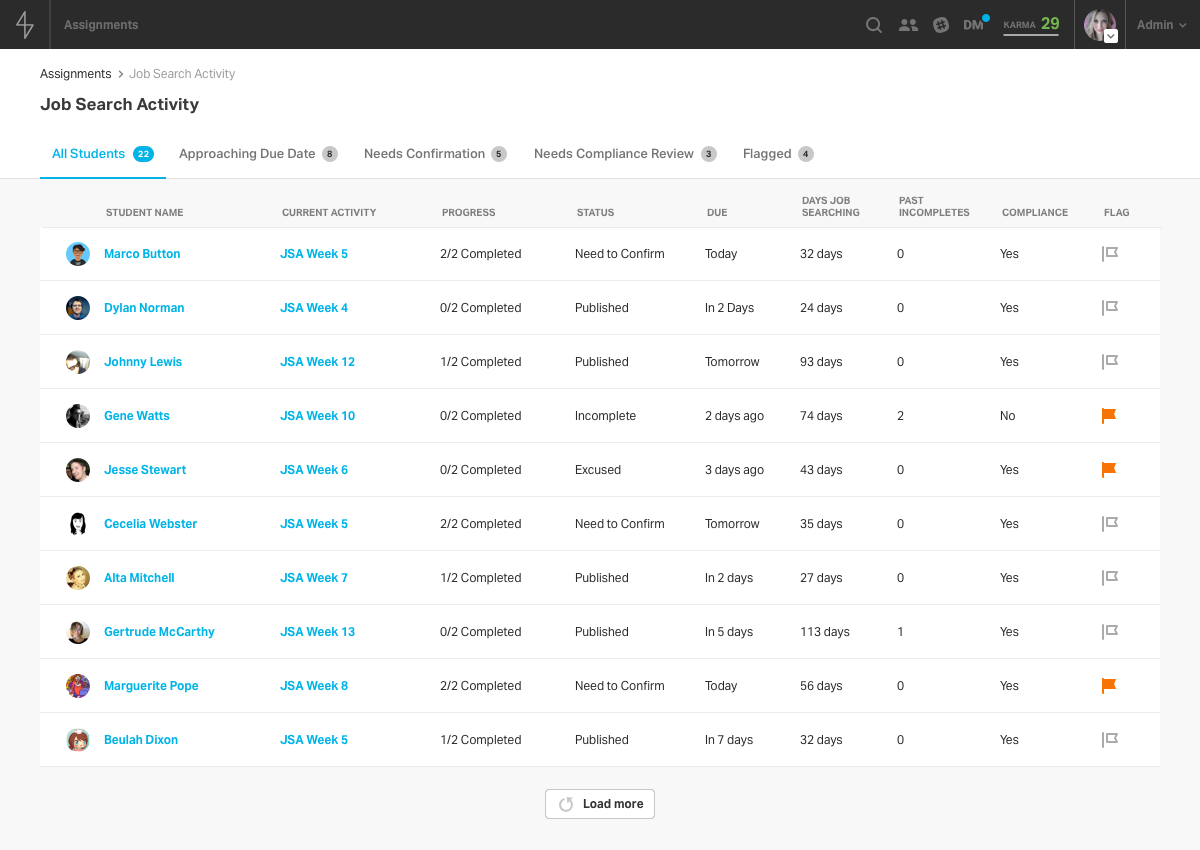Expand the profile avatar chevron menu
The height and width of the screenshot is (850, 1200).
(1110, 37)
